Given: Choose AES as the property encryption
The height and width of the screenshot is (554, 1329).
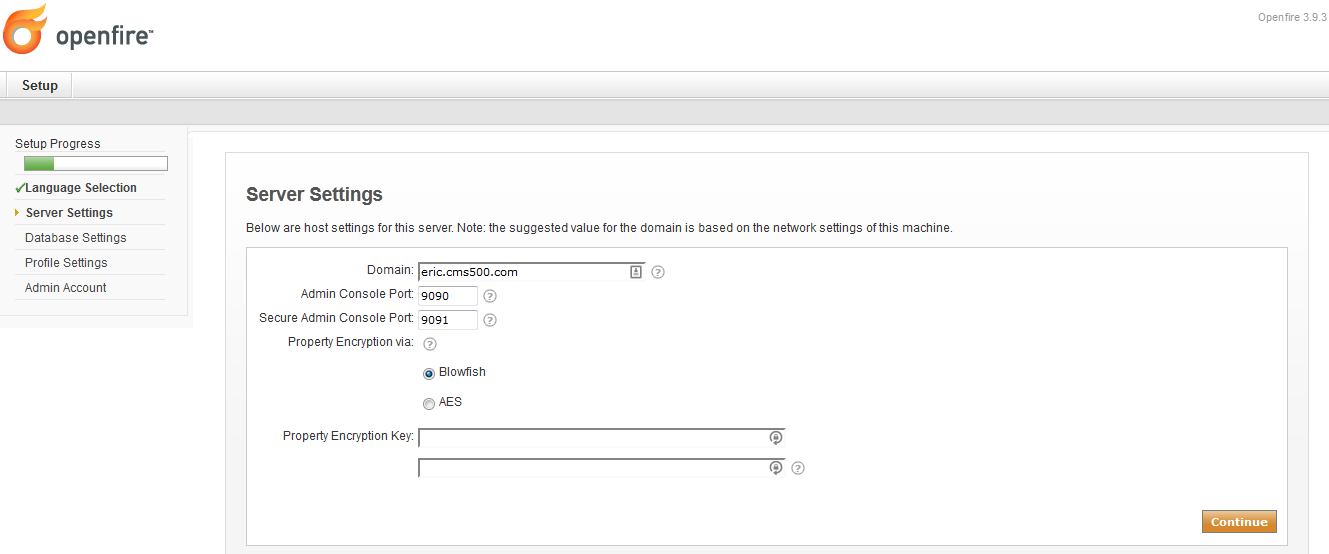Looking at the screenshot, I should coord(429,403).
